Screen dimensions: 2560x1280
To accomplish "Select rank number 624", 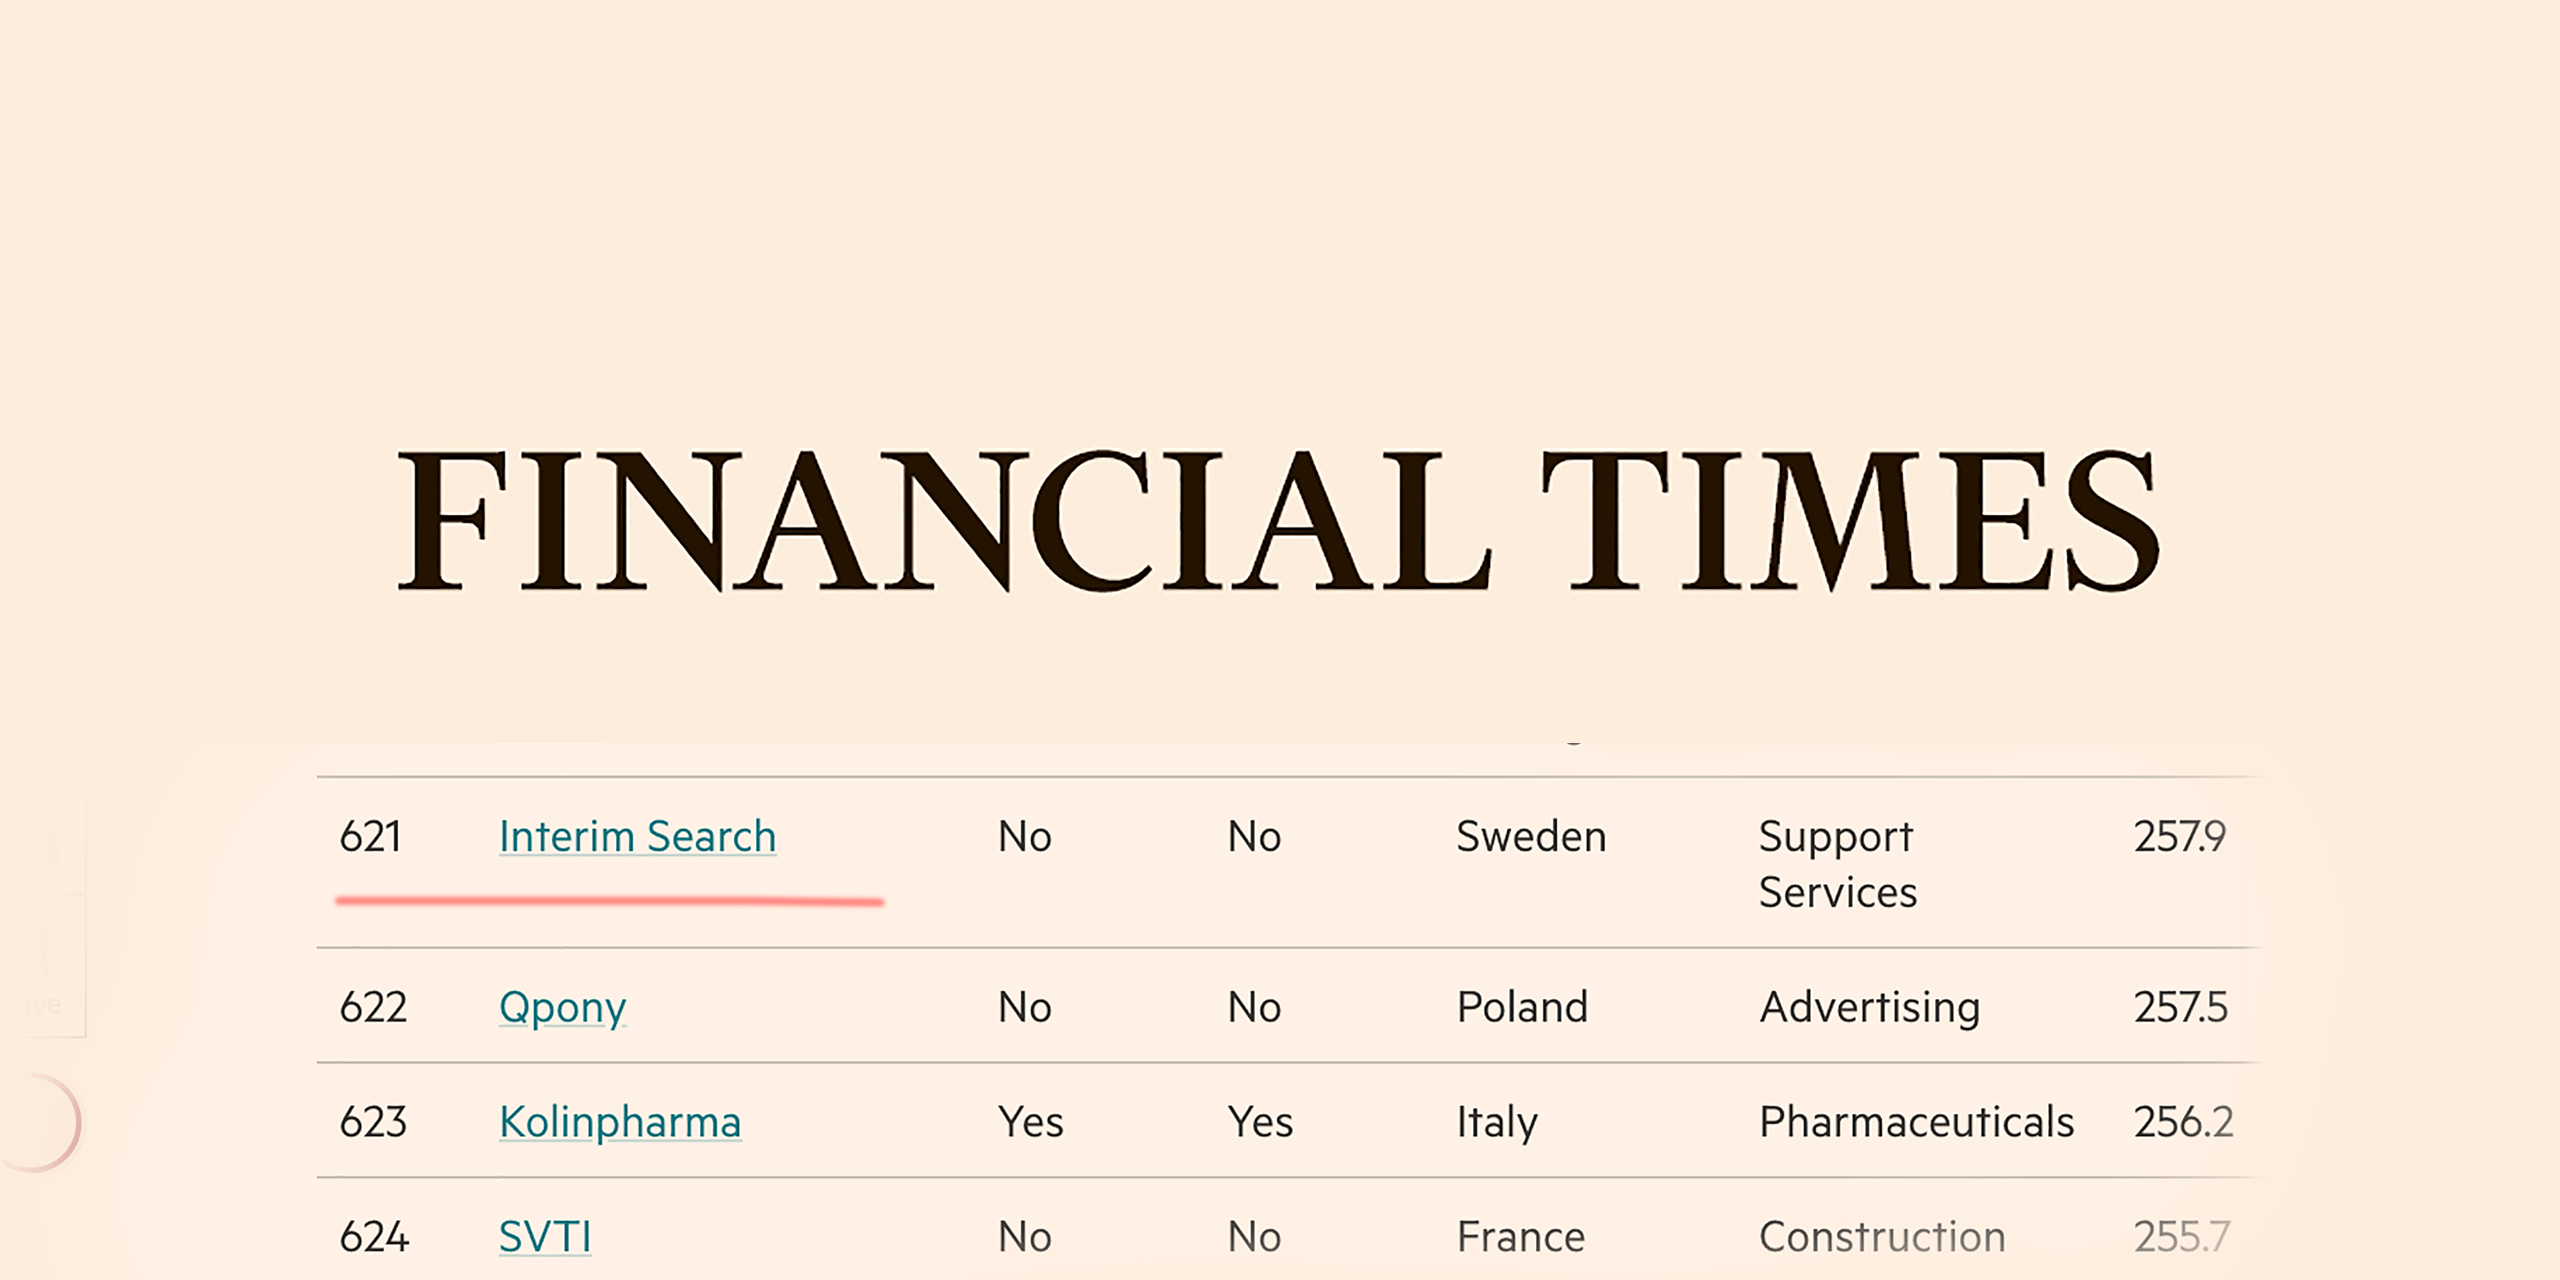I will pos(374,1237).
